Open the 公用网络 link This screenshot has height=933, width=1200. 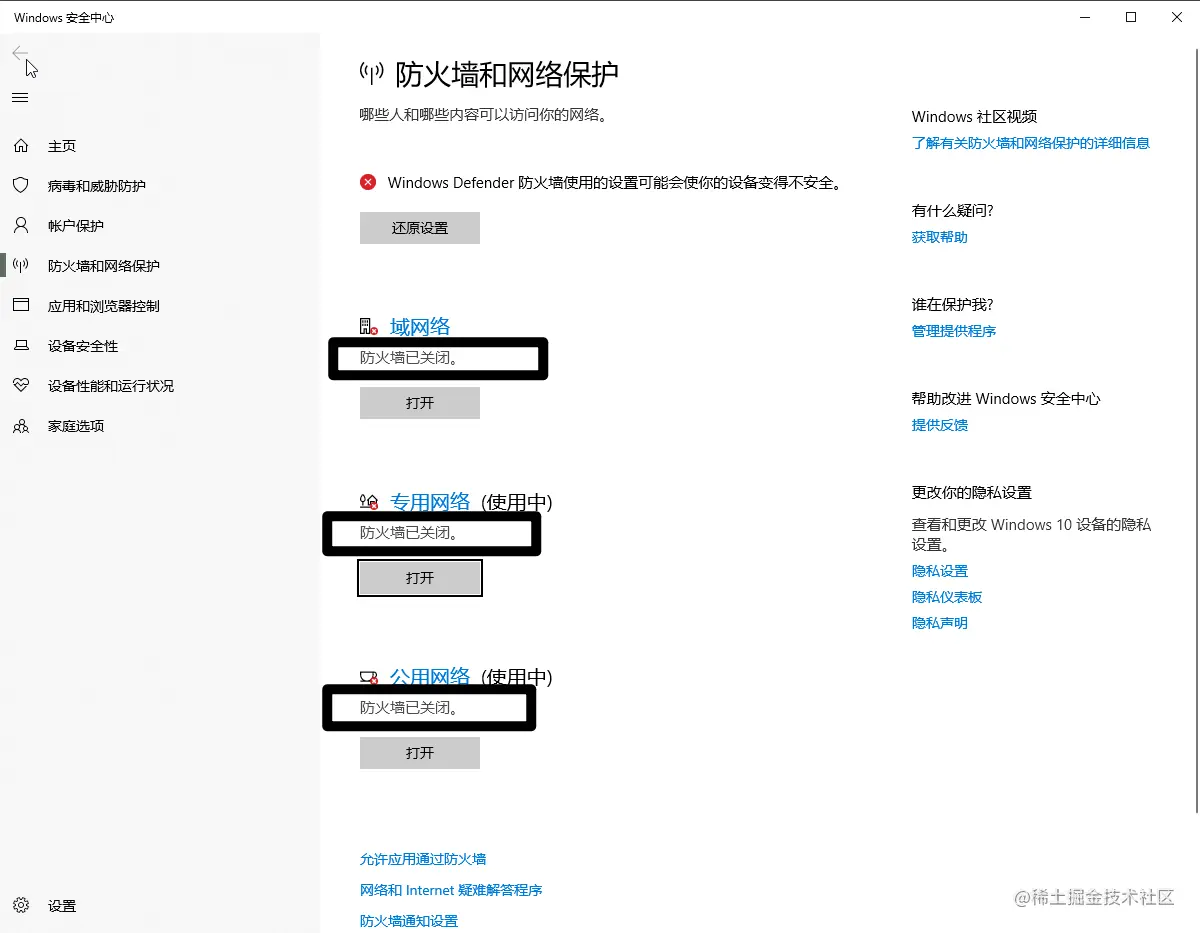coord(430,677)
